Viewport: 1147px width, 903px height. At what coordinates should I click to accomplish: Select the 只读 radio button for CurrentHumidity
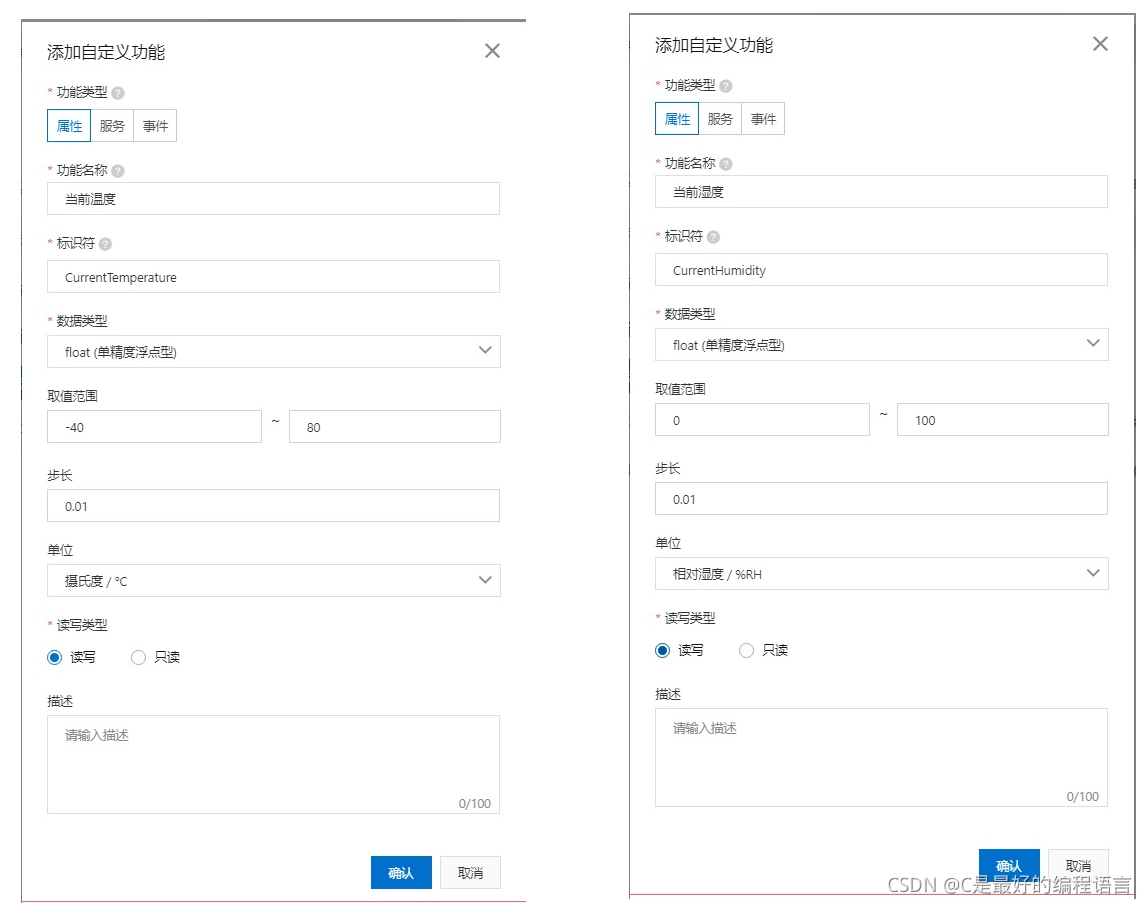click(x=746, y=650)
